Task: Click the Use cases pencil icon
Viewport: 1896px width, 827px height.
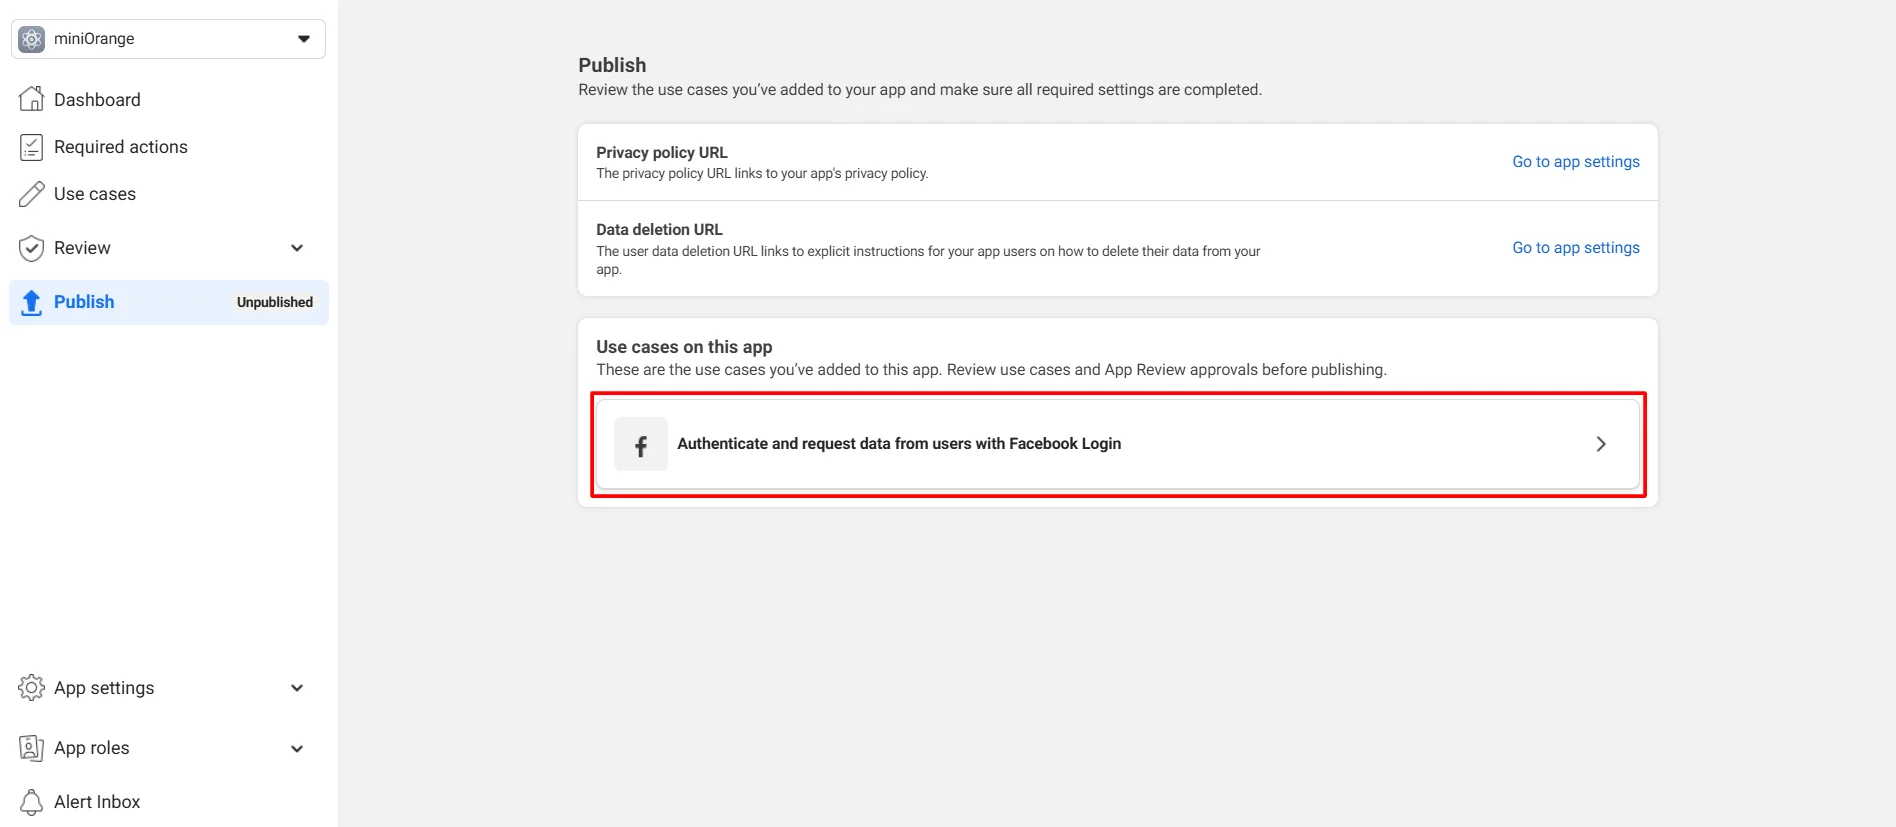Action: 32,194
